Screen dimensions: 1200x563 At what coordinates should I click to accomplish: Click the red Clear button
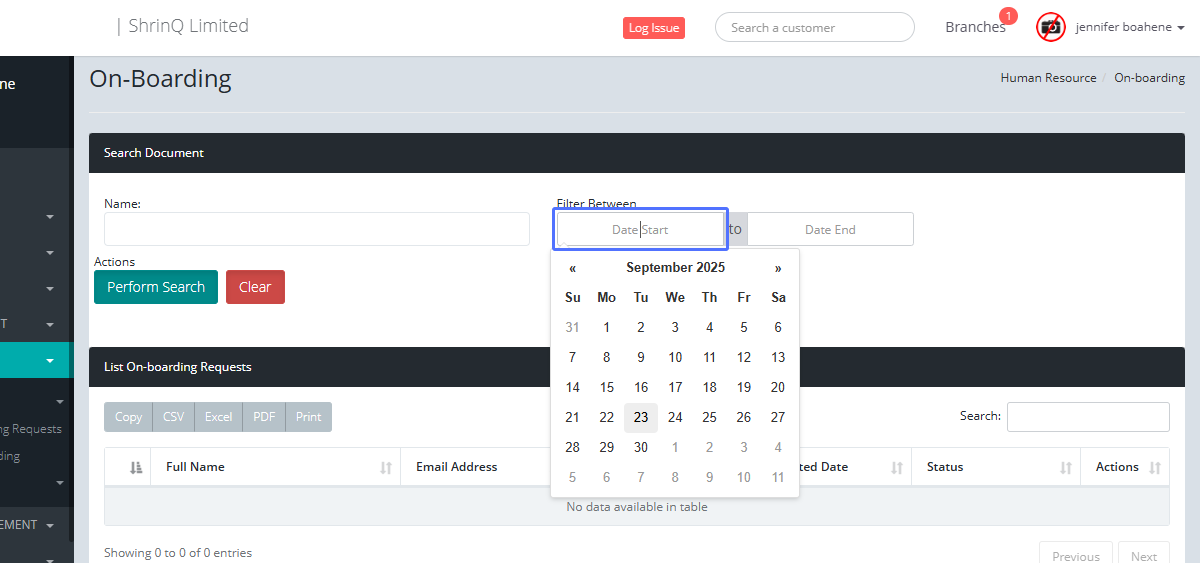(x=255, y=287)
